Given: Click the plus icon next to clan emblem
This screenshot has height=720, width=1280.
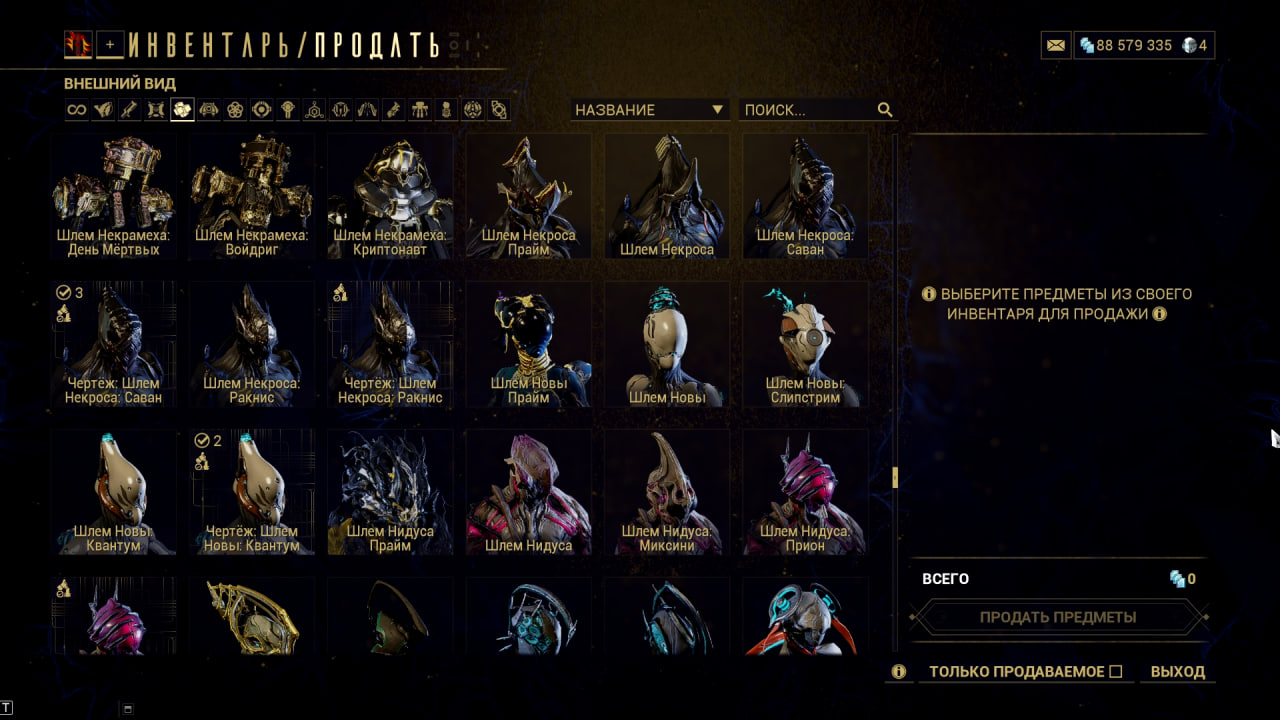Looking at the screenshot, I should [x=110, y=44].
